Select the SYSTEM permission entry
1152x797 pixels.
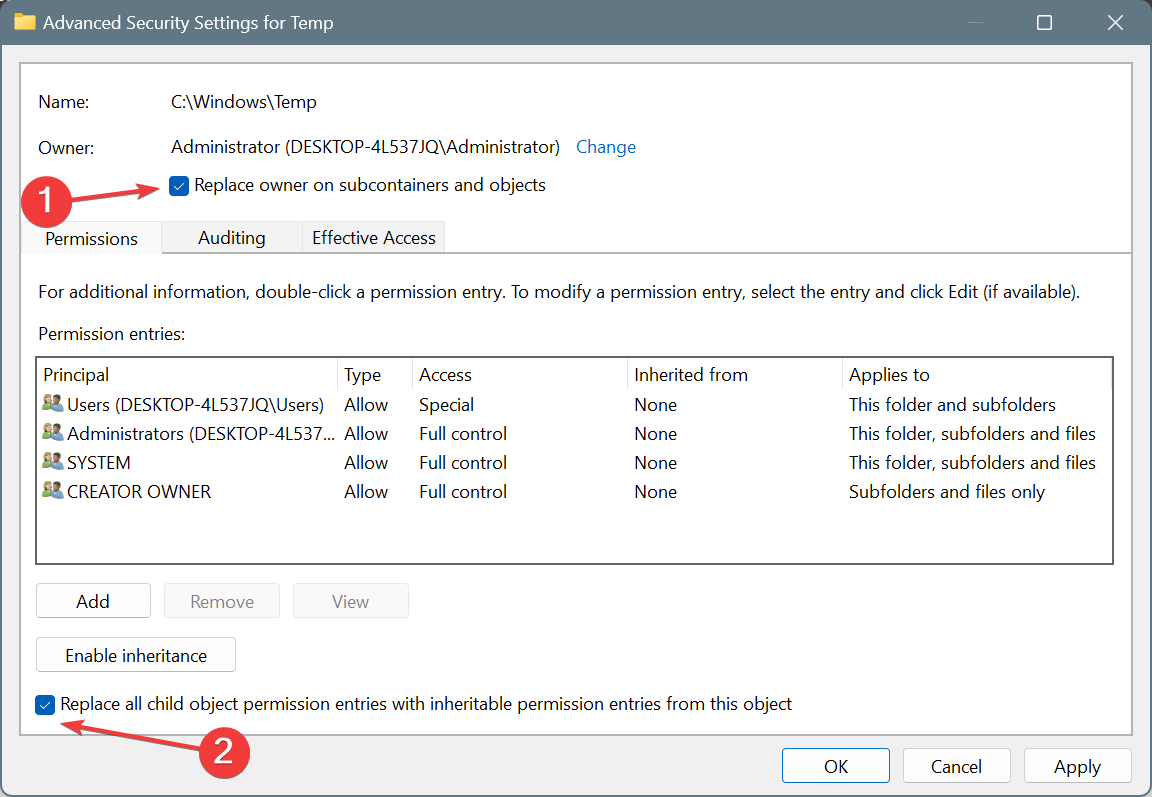[x=574, y=462]
